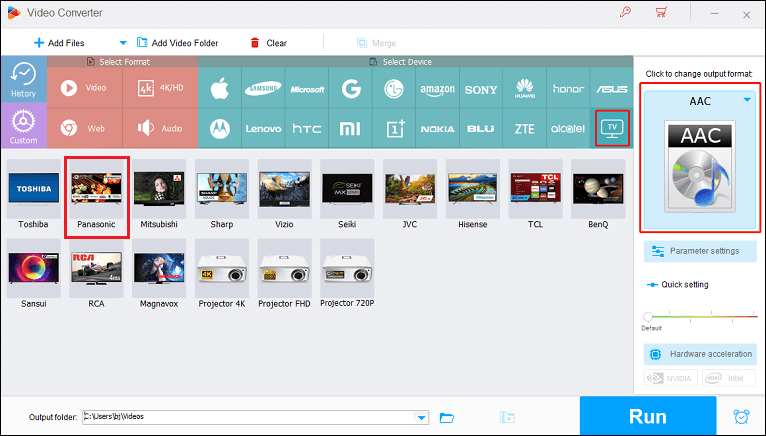Select the Apple device brand icon
This screenshot has width=766, height=436.
click(220, 88)
